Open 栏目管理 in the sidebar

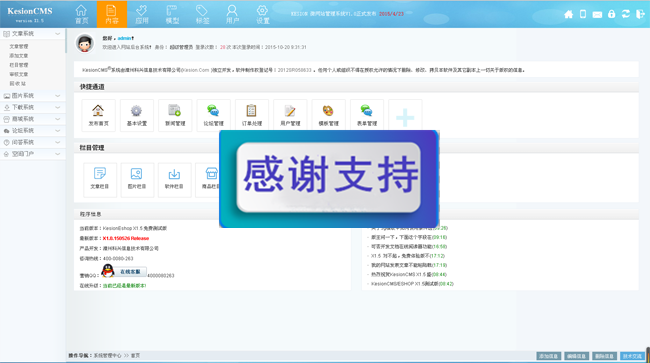coord(19,65)
